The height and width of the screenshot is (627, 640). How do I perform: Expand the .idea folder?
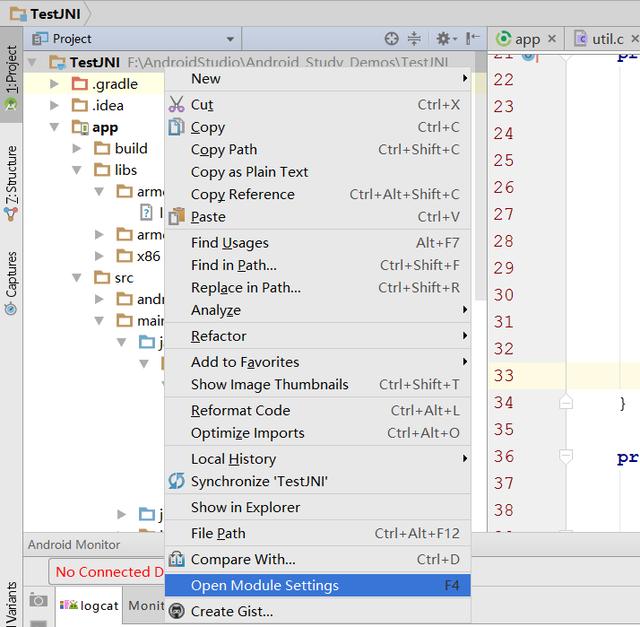(x=54, y=105)
